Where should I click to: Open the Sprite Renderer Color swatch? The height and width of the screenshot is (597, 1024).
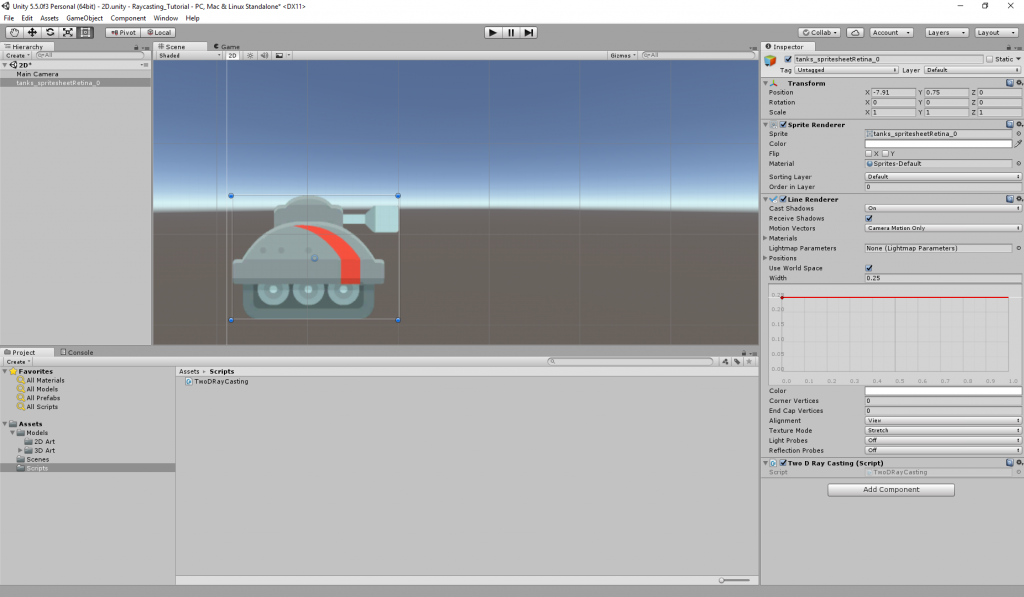(x=937, y=144)
